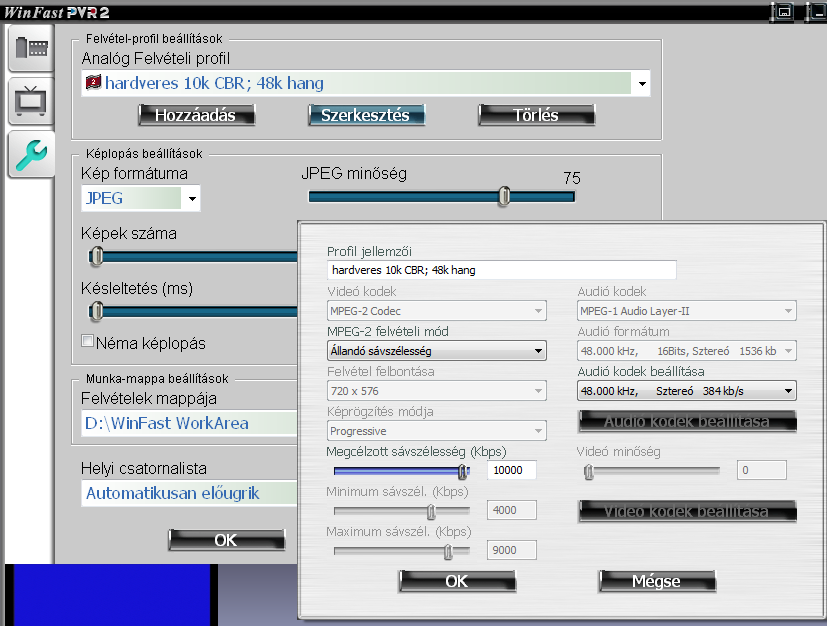Viewport: 827px width, 626px height.
Task: Expand Audió formátum 48.000 kHz dropdown
Action: click(687, 351)
